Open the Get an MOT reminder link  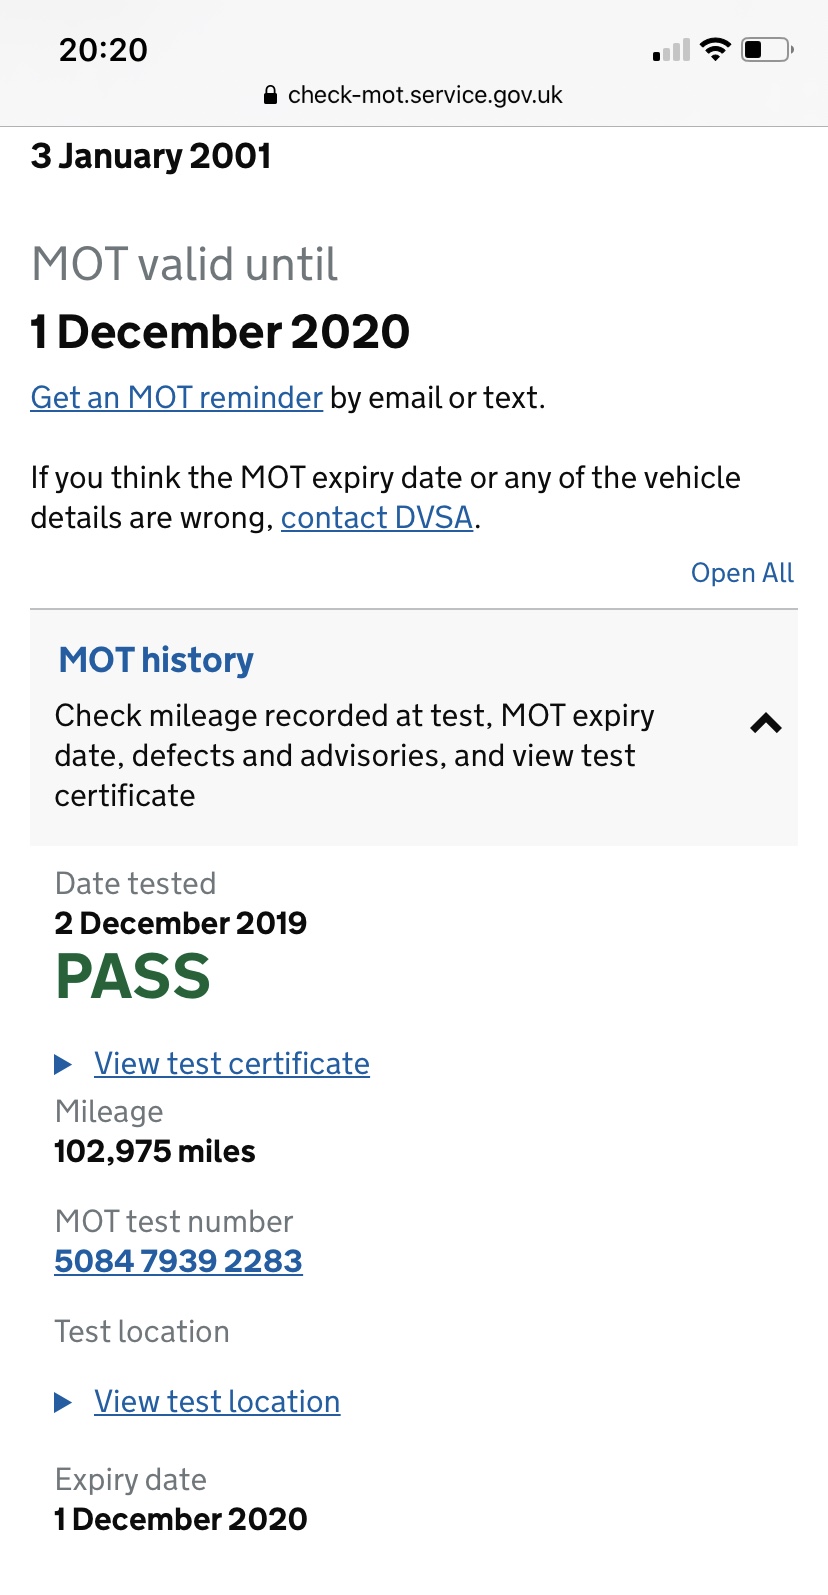click(x=177, y=398)
